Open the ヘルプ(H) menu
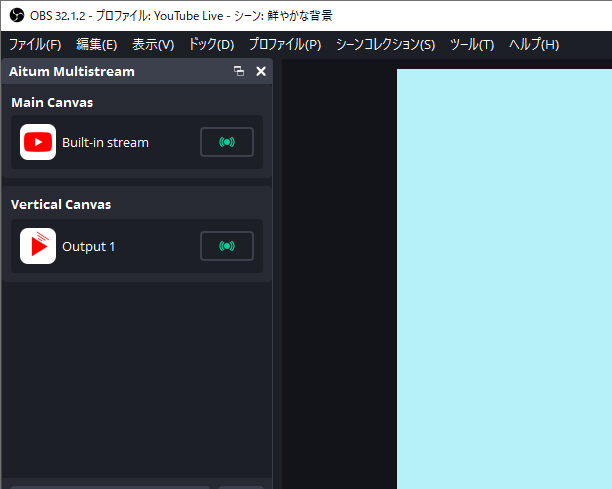The height and width of the screenshot is (489, 612). [534, 44]
